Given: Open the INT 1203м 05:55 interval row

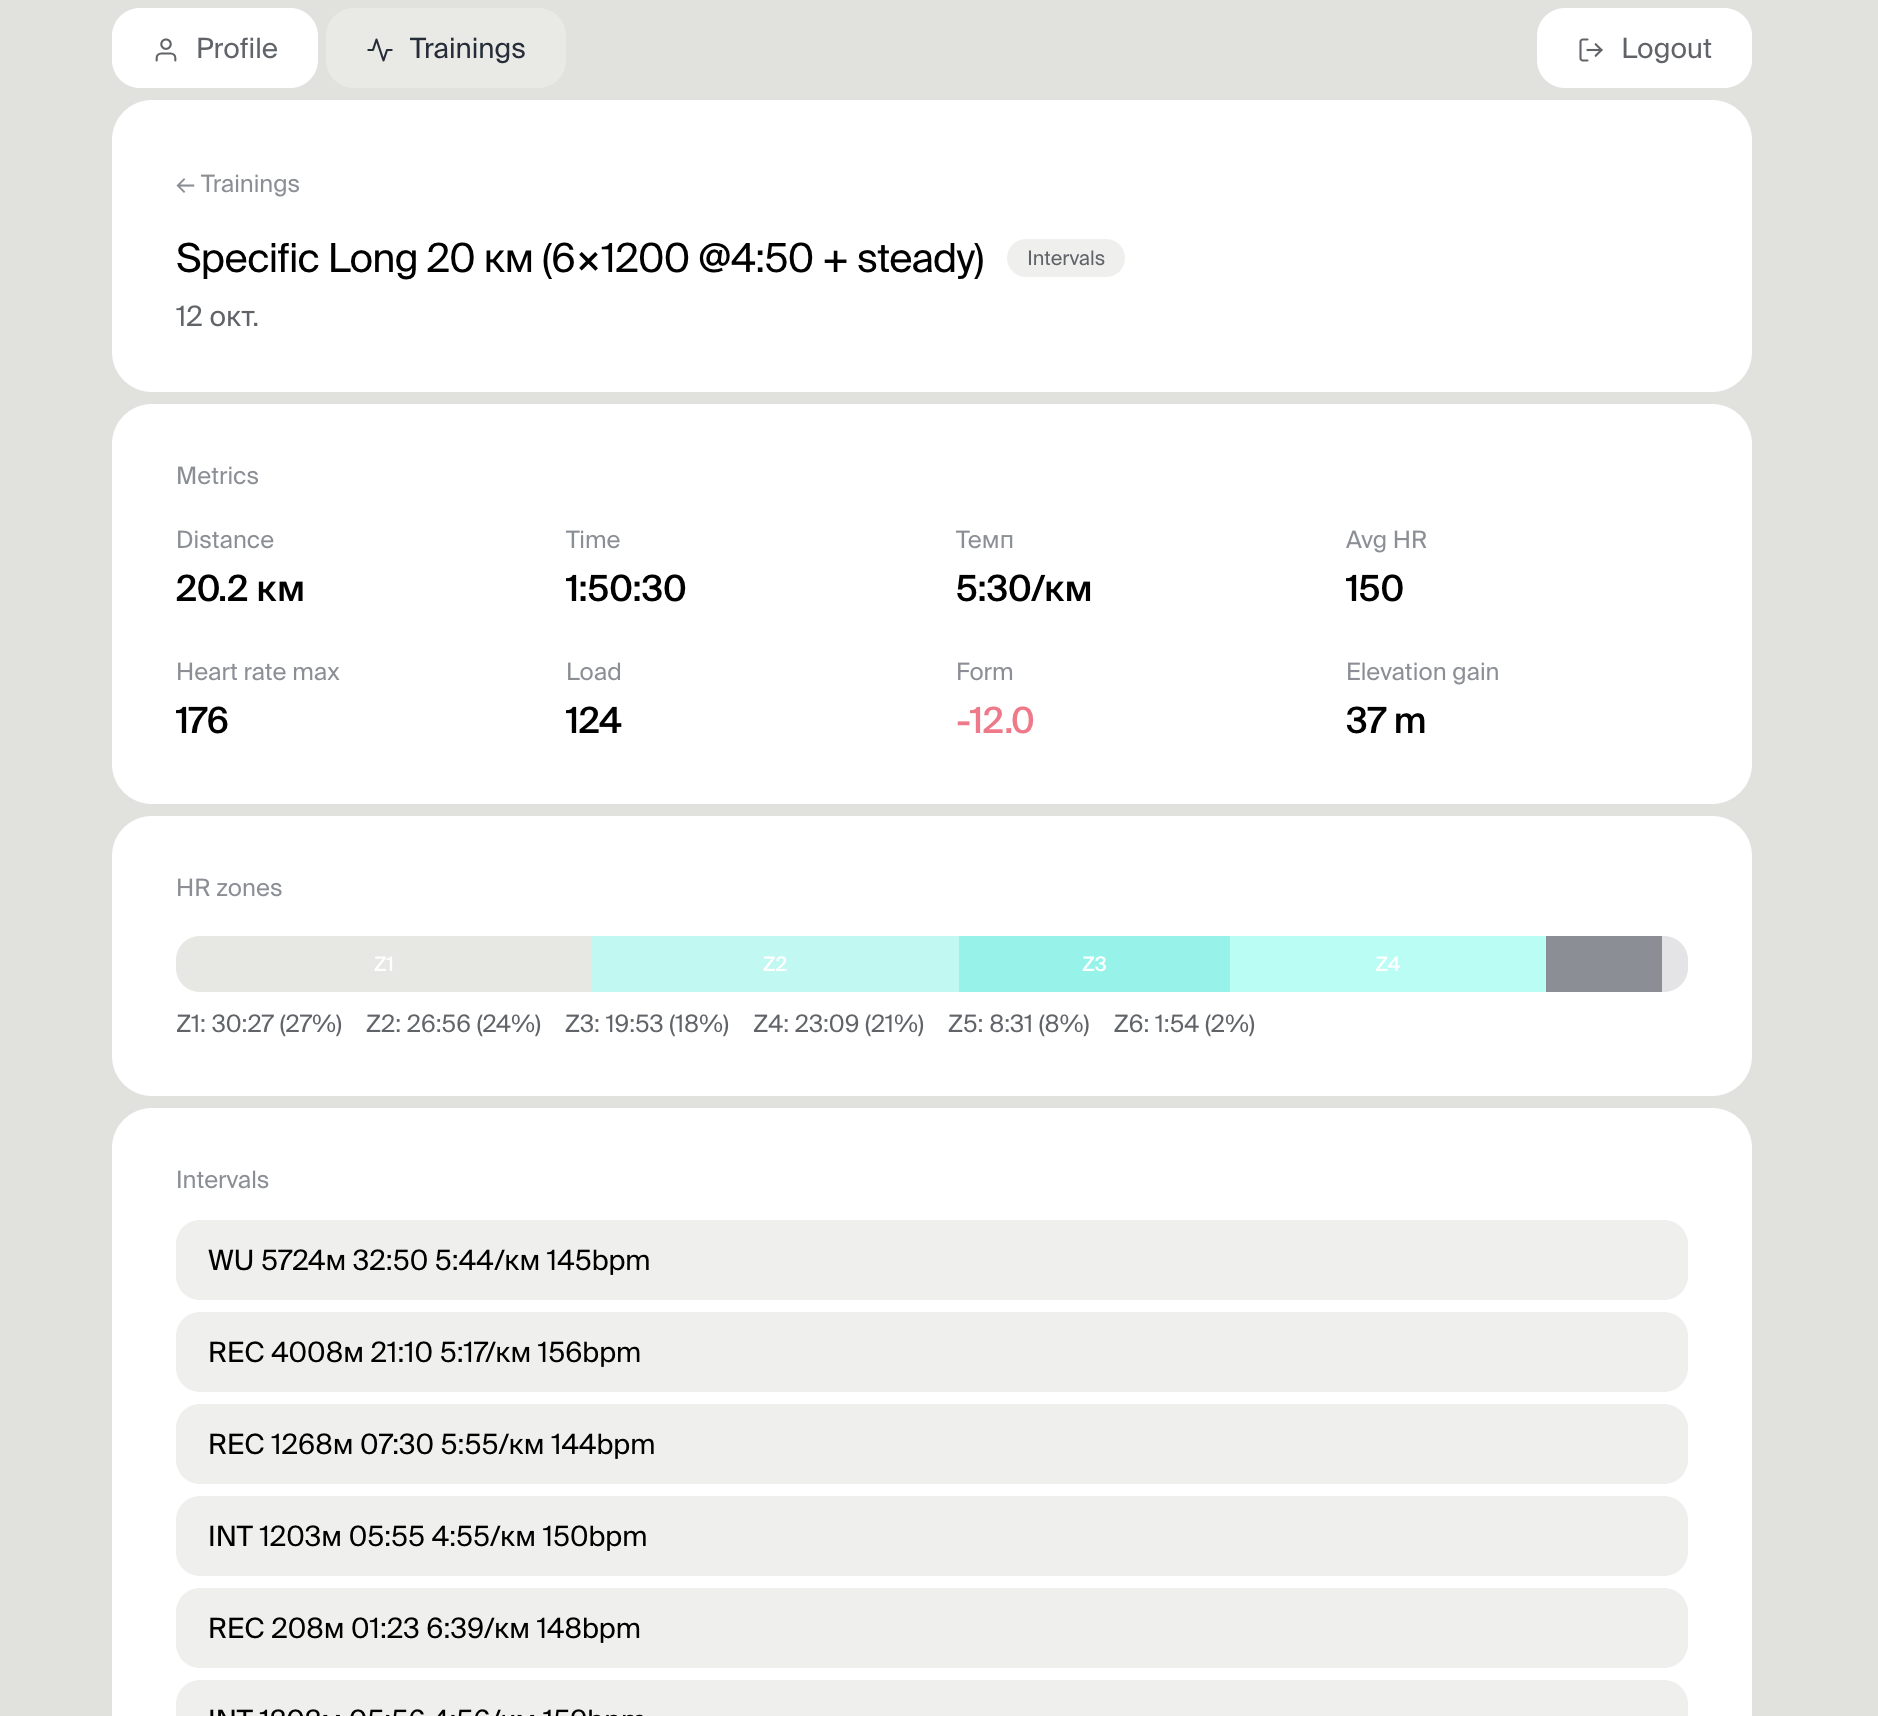Looking at the screenshot, I should coord(931,1536).
